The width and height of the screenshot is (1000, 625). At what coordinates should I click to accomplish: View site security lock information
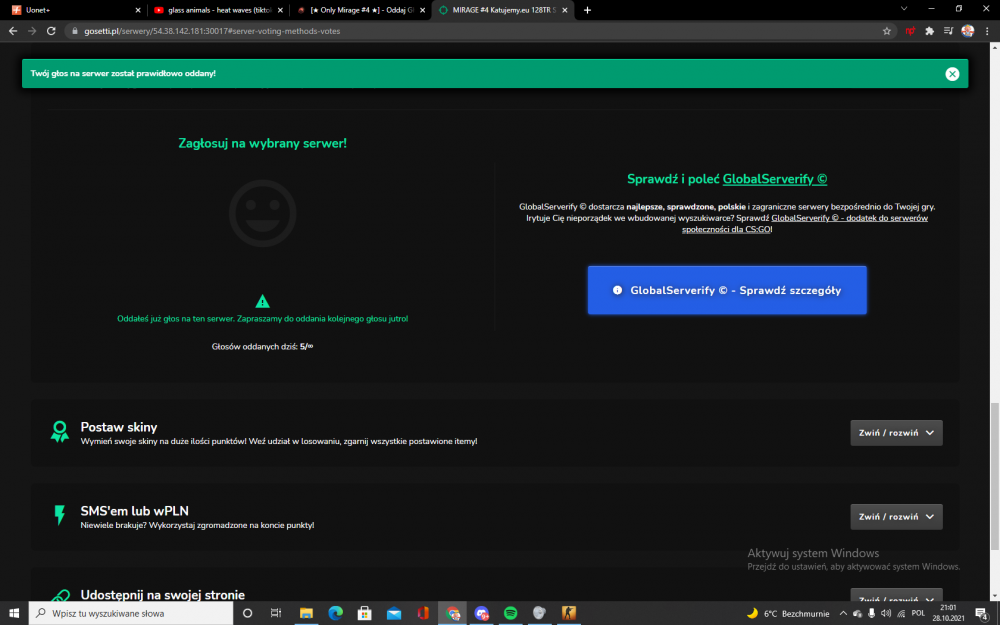tap(75, 31)
